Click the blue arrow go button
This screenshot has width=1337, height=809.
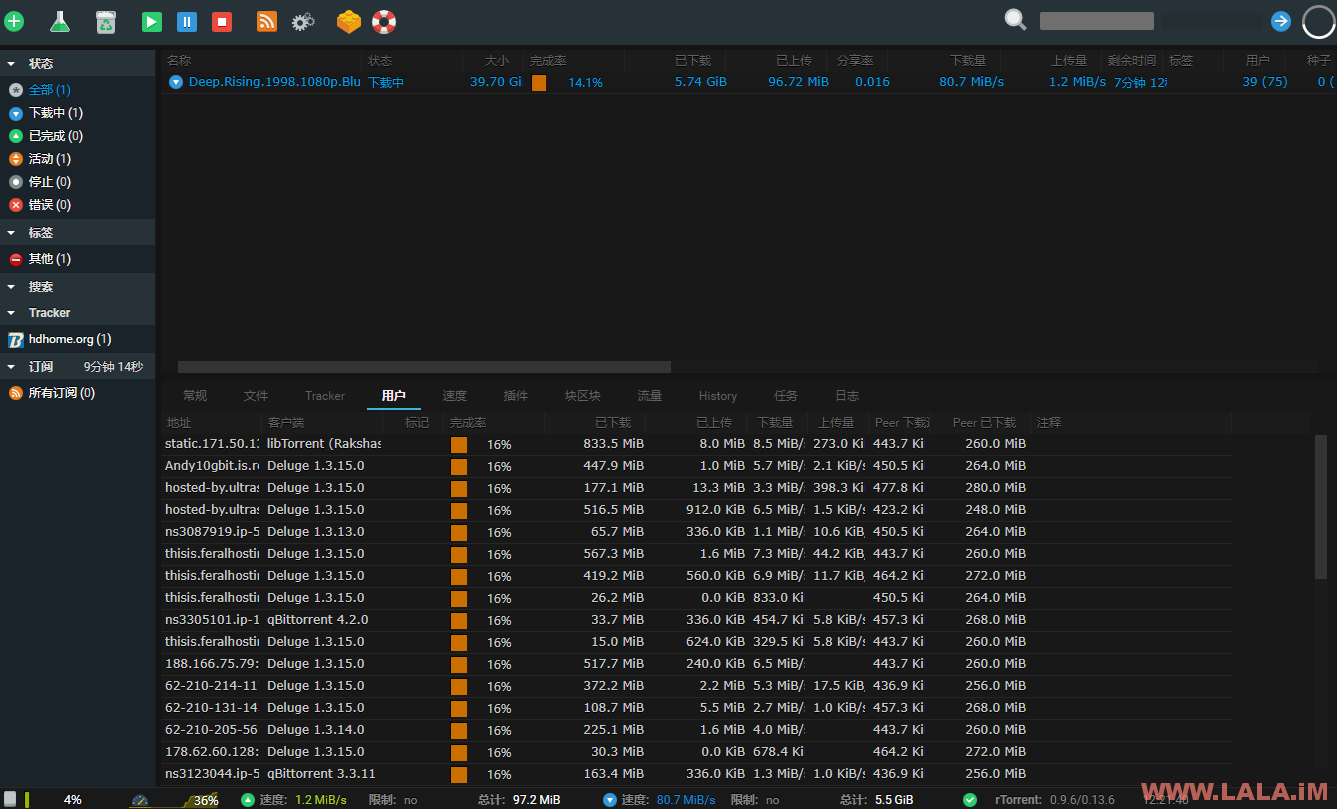1281,21
